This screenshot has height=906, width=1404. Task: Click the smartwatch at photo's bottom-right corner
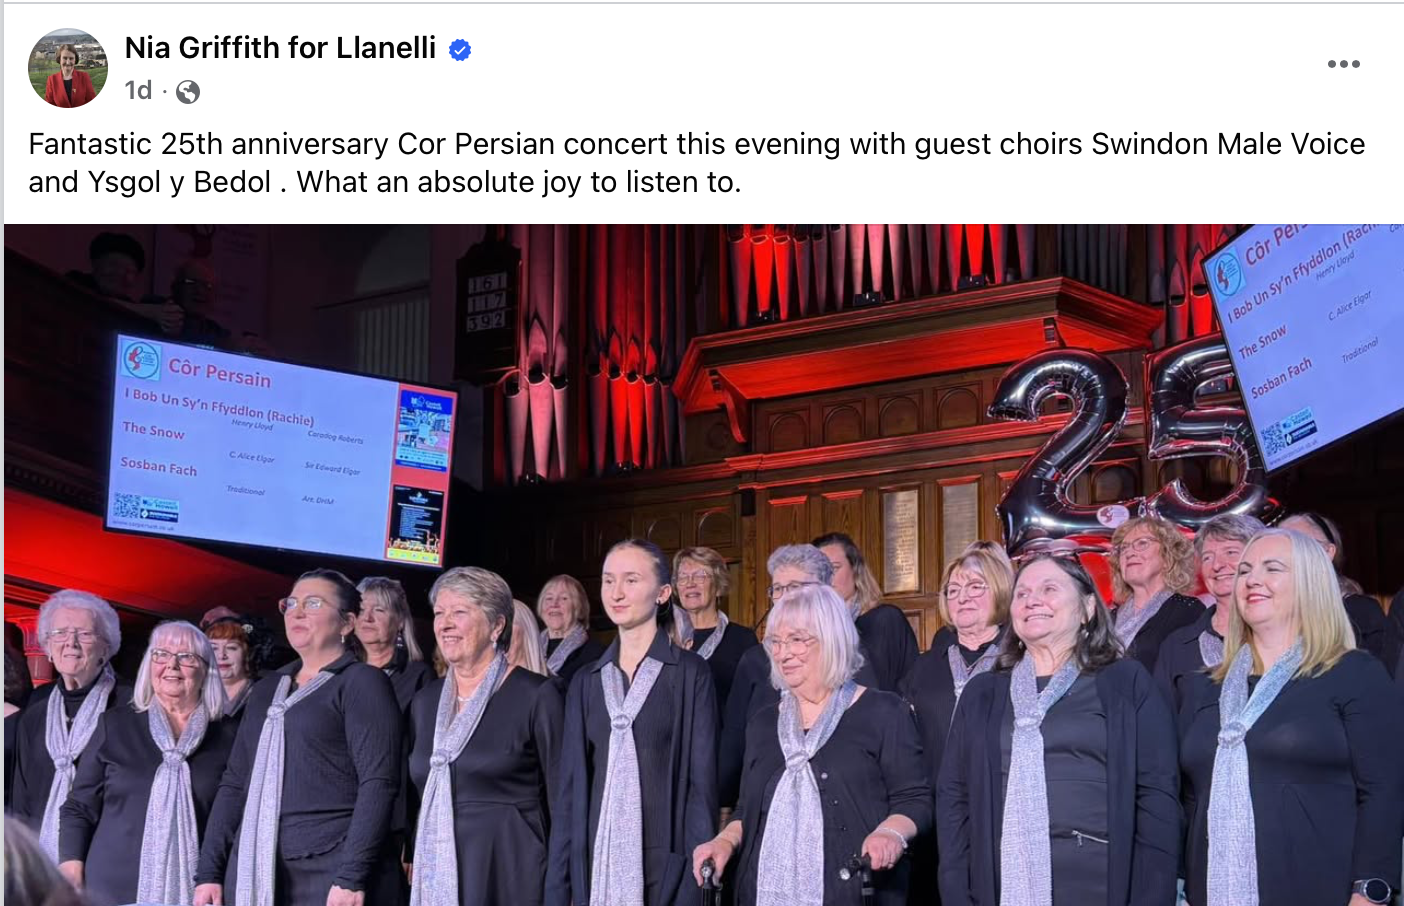click(x=1373, y=891)
